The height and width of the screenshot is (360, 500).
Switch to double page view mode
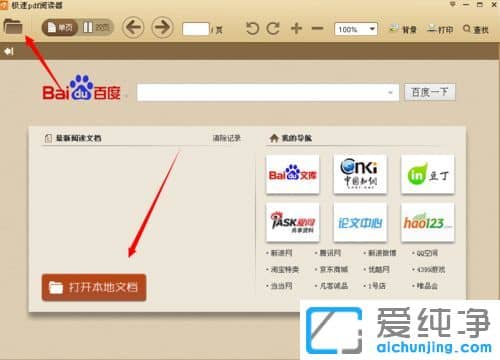(96, 27)
